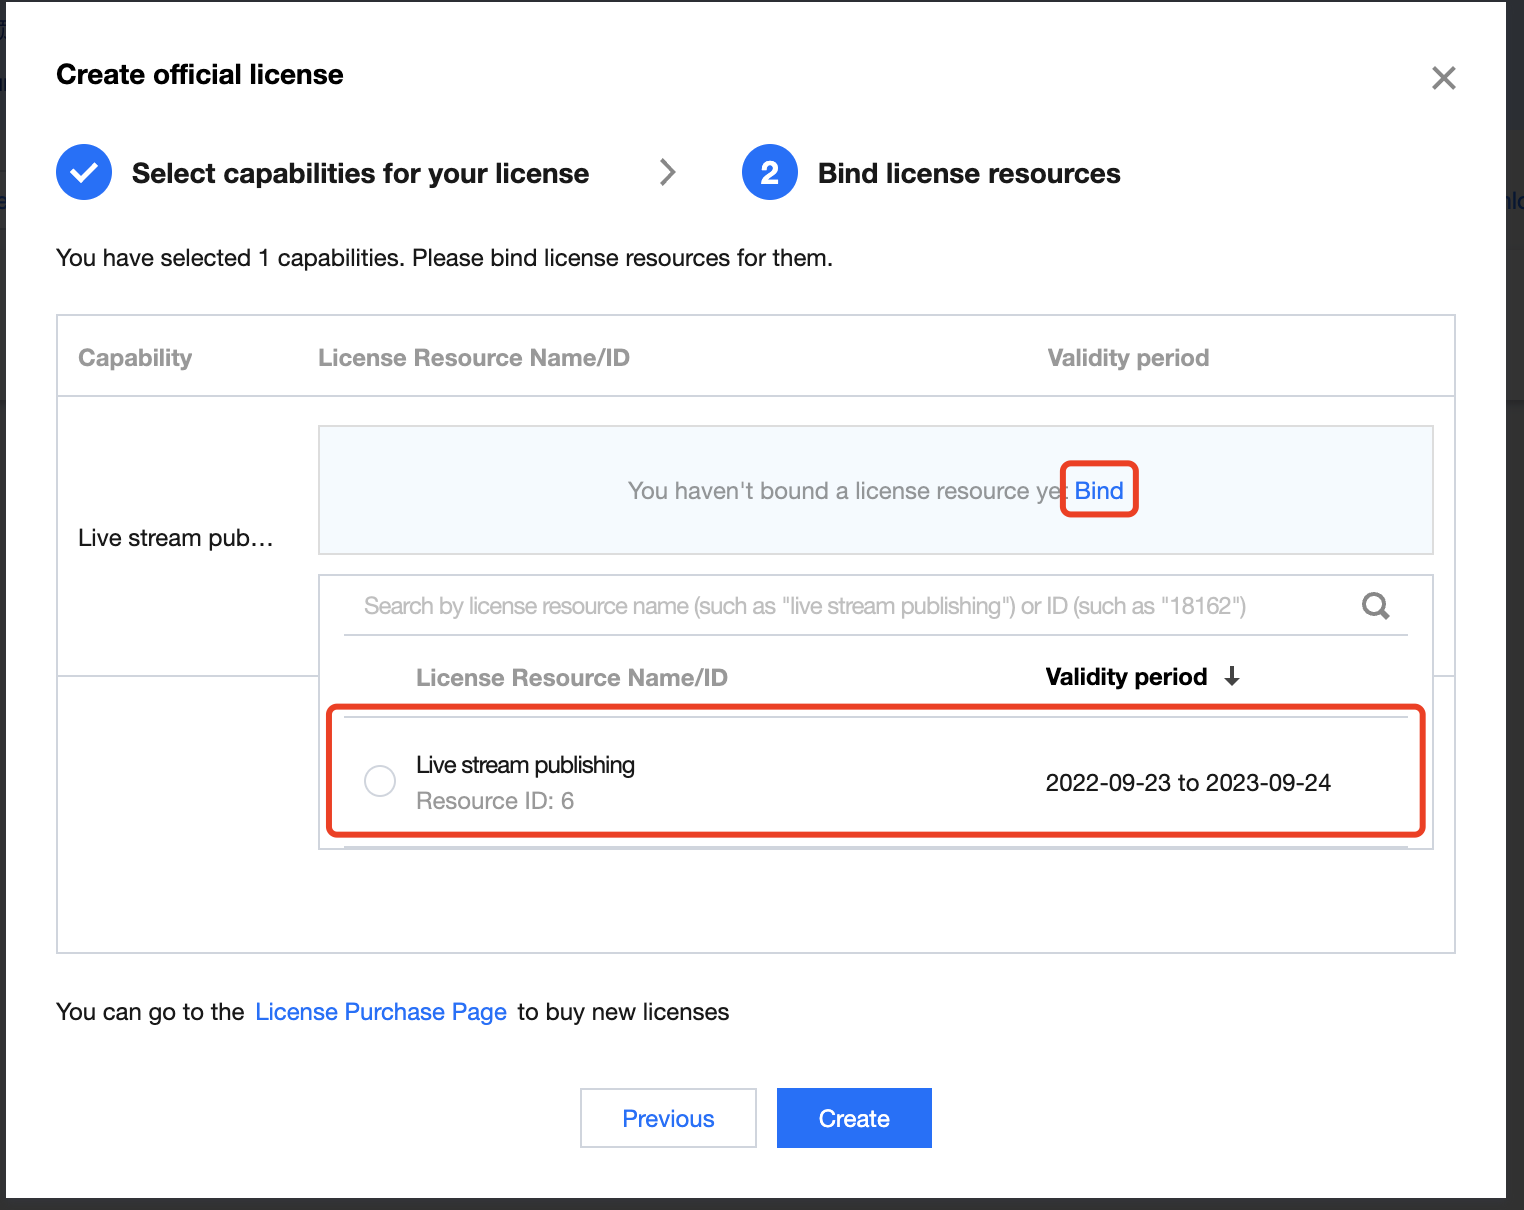1524x1210 pixels.
Task: Click the step 1 completed checkmark icon
Action: [x=84, y=172]
